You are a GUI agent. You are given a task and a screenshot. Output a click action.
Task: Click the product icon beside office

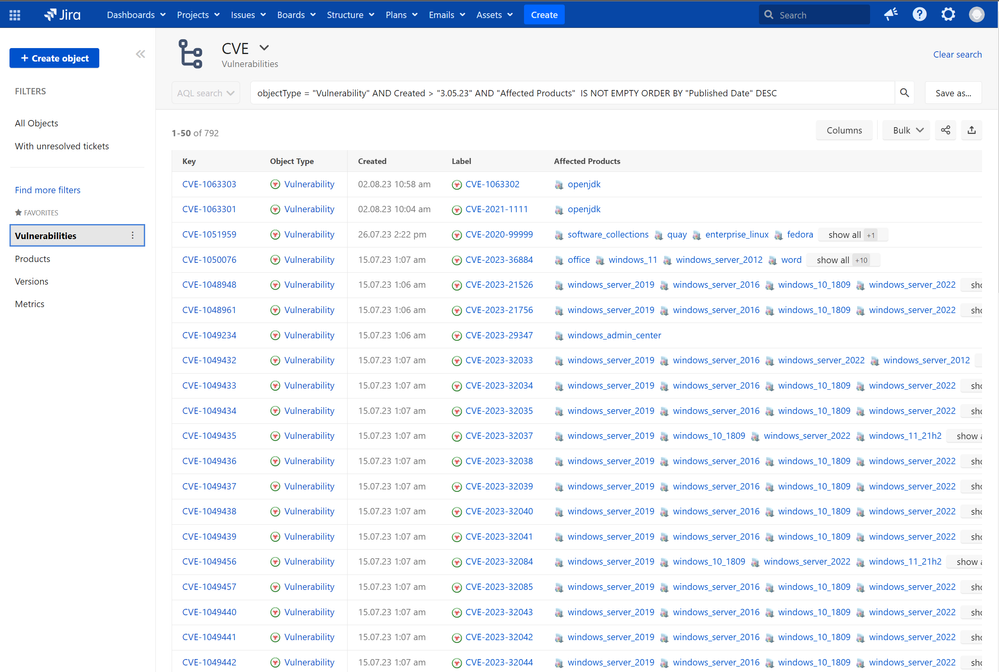click(559, 260)
